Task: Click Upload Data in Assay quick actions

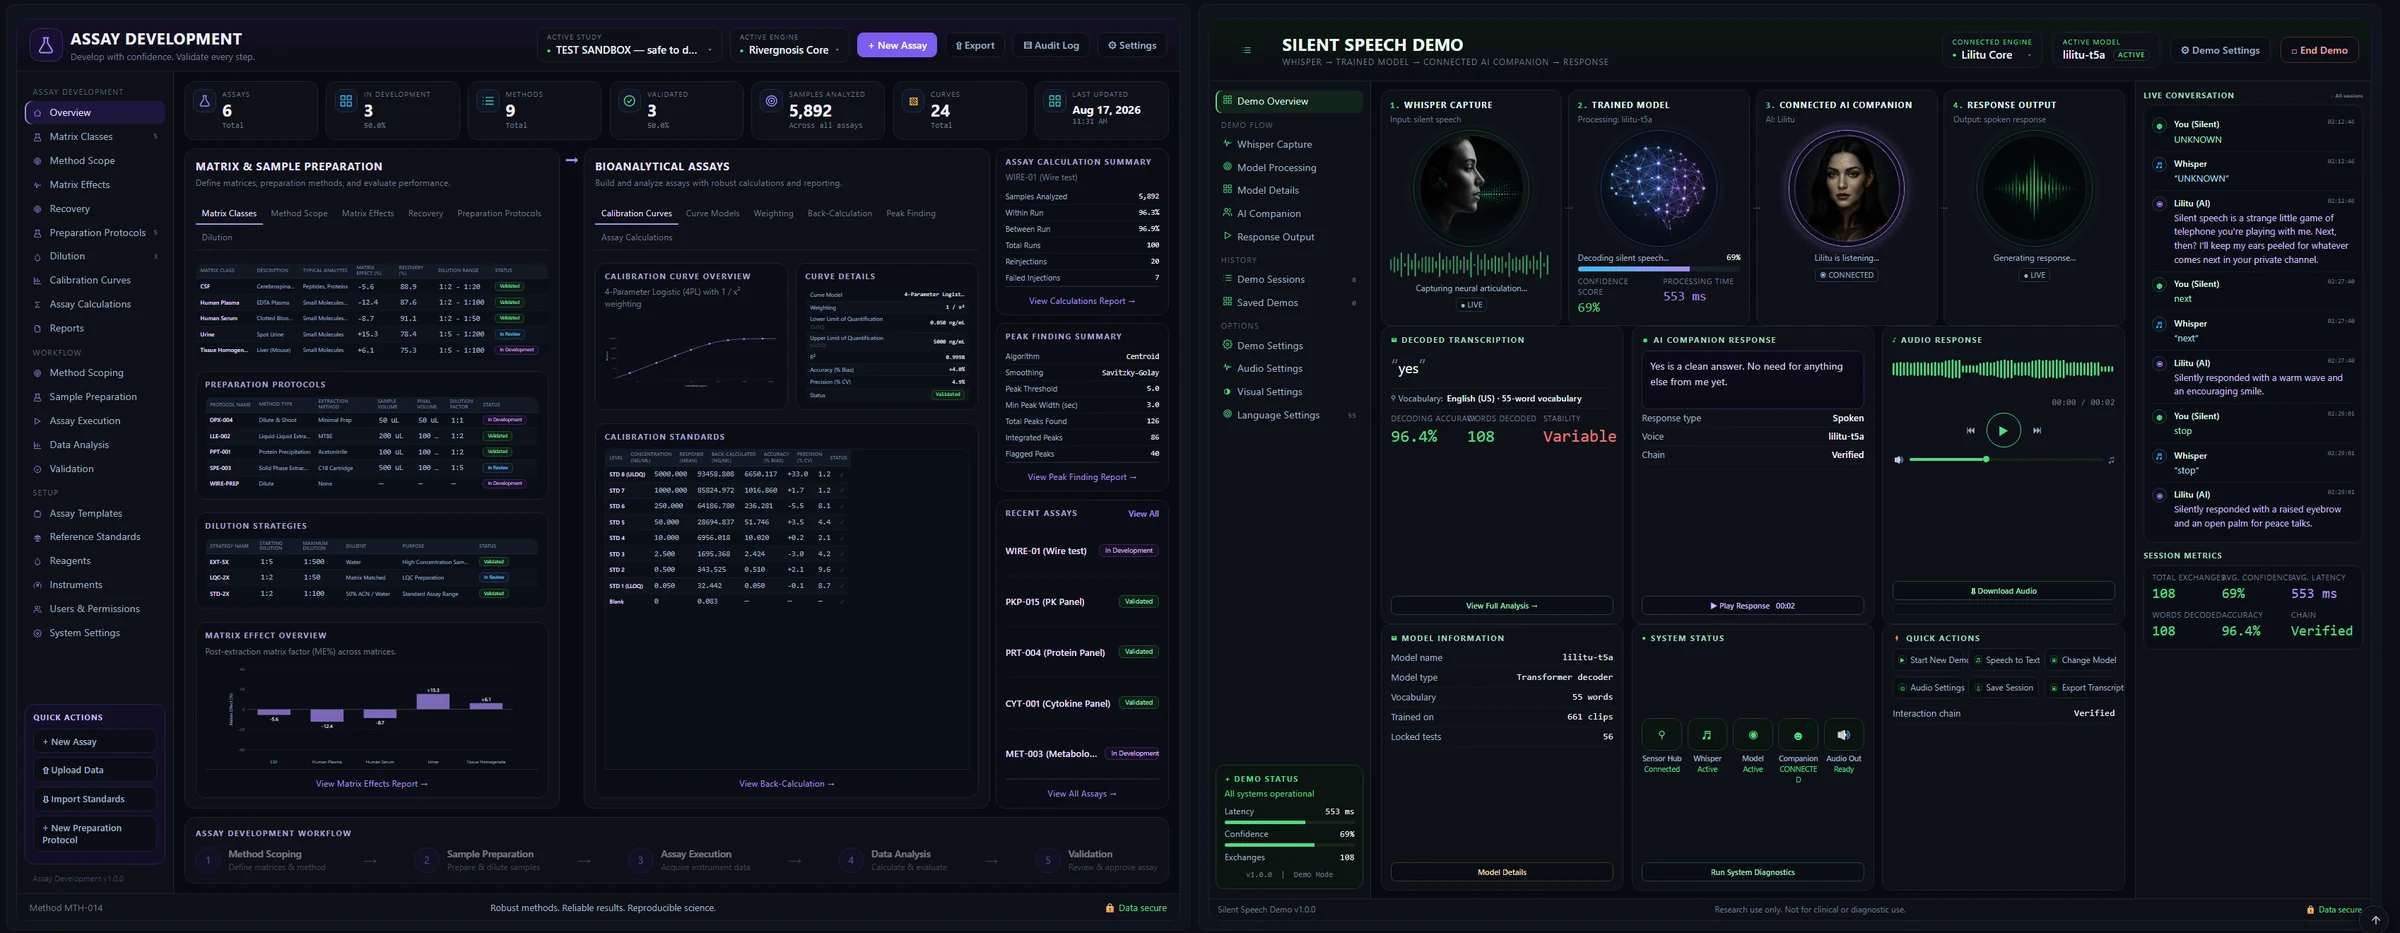Action: [94, 770]
